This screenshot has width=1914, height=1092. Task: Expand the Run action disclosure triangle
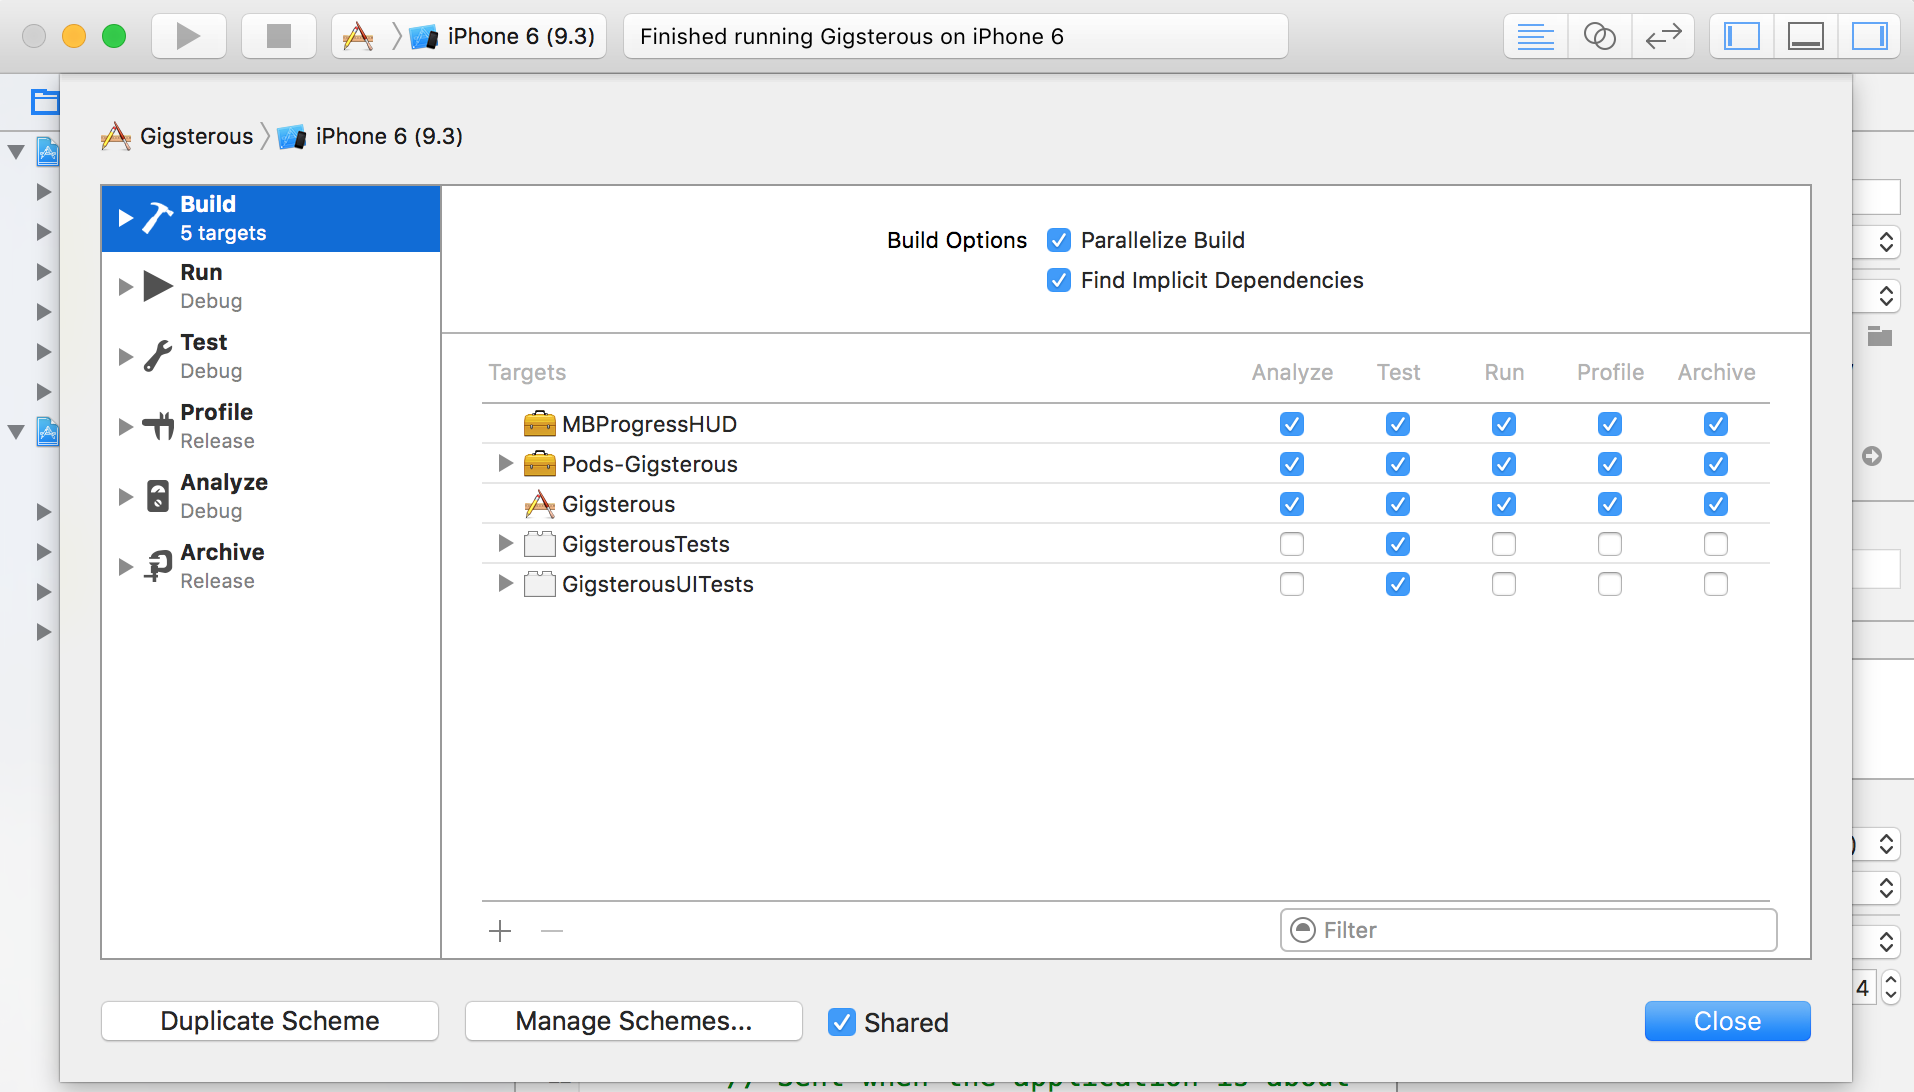click(126, 287)
